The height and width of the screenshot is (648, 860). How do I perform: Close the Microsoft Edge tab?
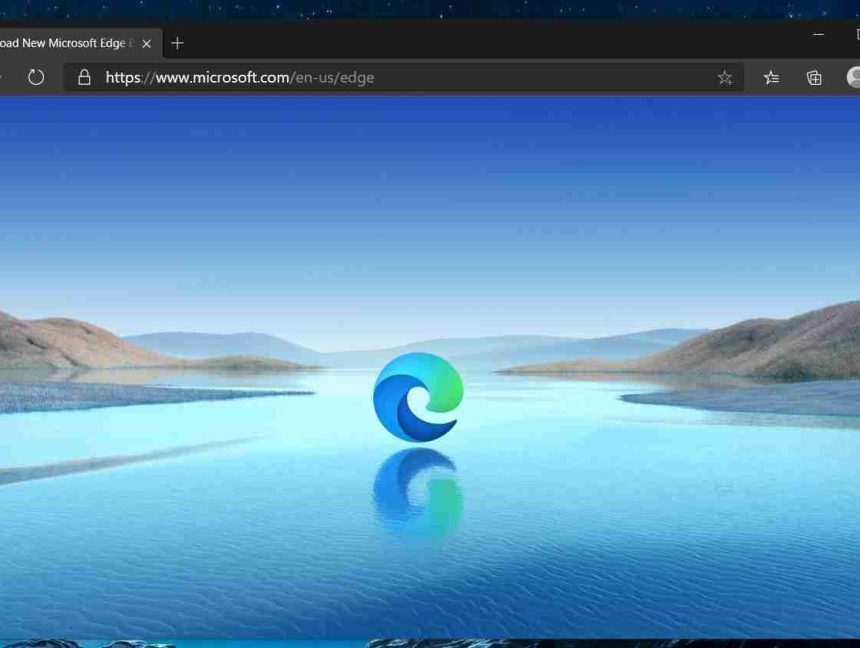click(x=146, y=44)
